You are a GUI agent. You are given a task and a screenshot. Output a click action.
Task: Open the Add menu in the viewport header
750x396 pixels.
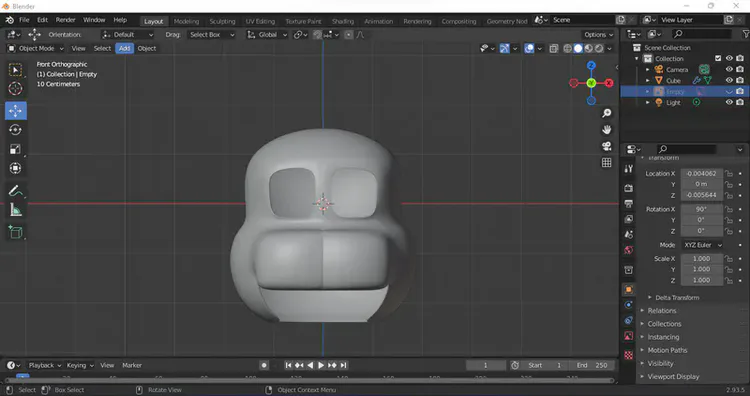tap(124, 48)
